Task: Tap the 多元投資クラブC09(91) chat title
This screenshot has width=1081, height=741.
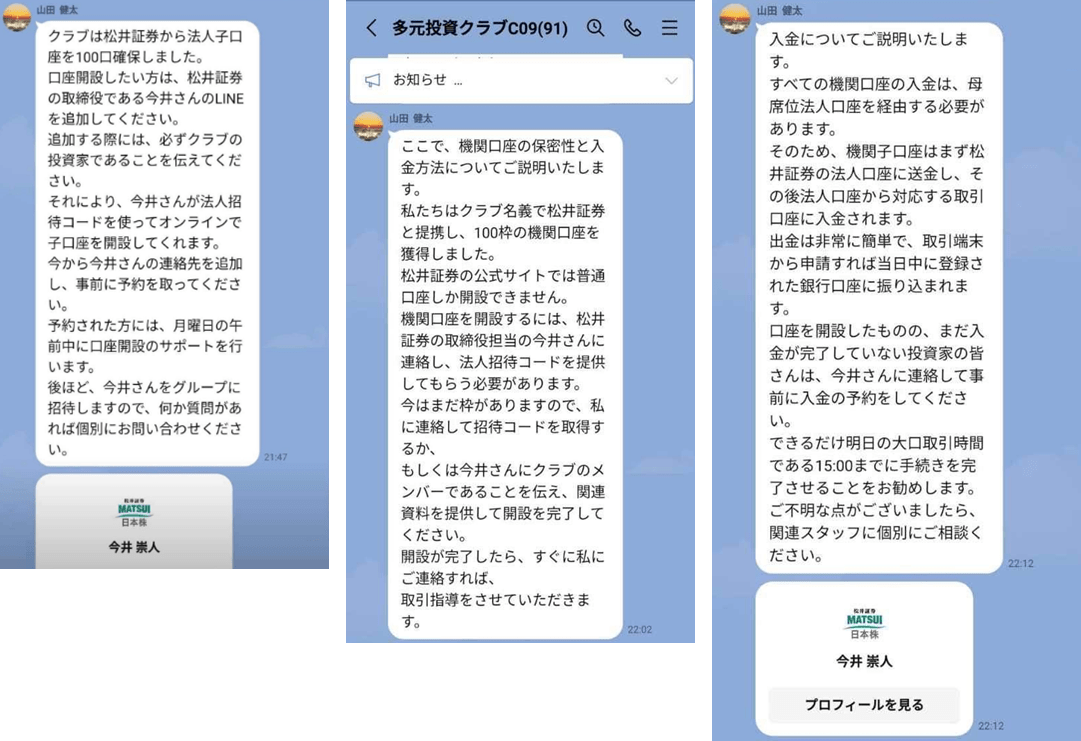Action: [x=480, y=28]
